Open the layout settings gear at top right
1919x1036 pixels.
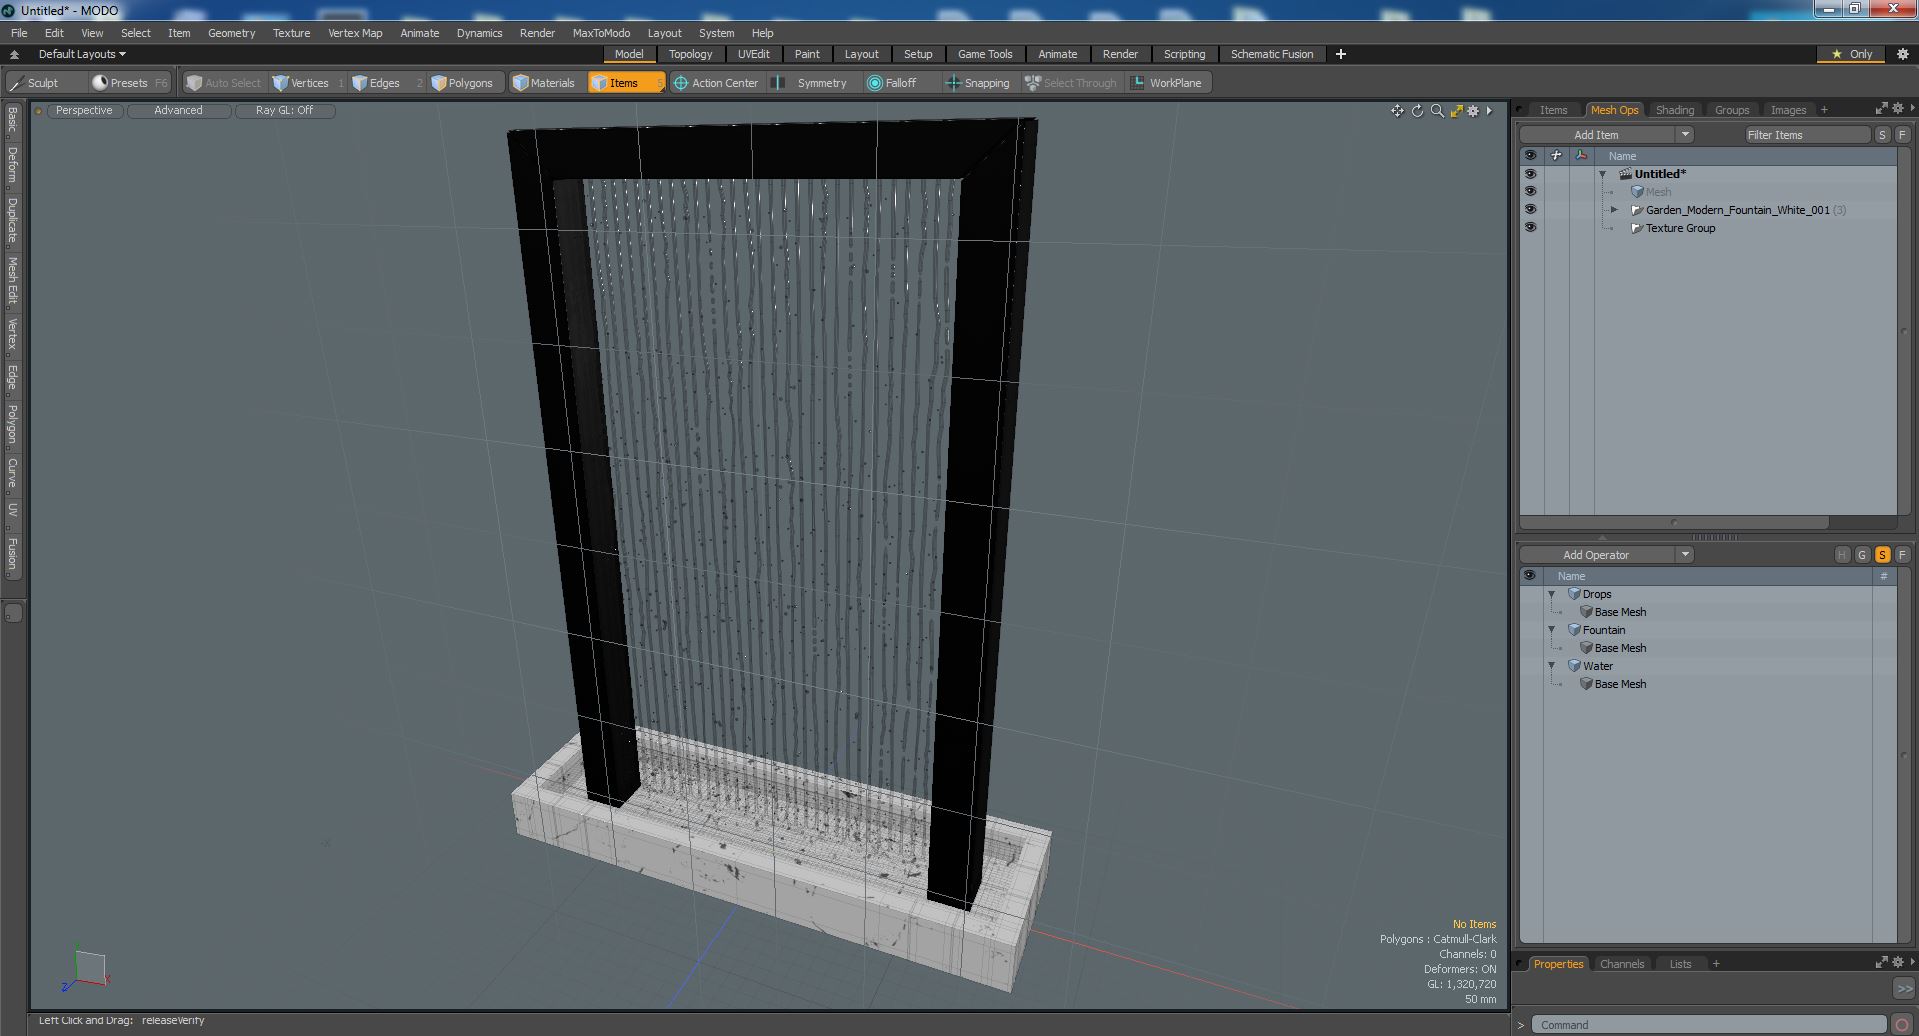pyautogui.click(x=1903, y=54)
